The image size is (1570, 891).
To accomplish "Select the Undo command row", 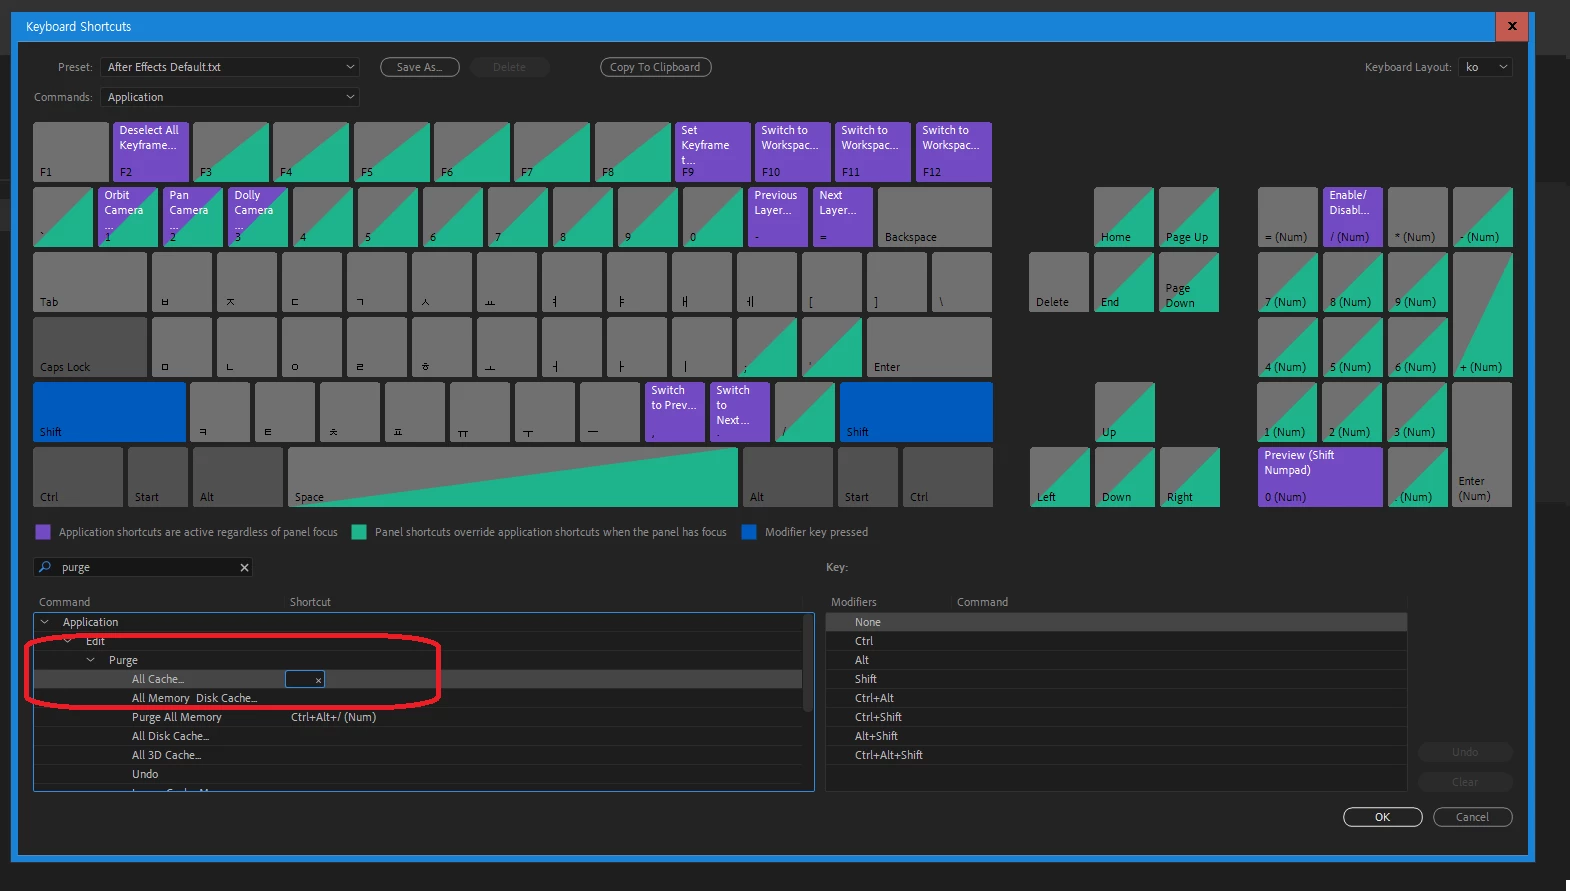I will [418, 774].
